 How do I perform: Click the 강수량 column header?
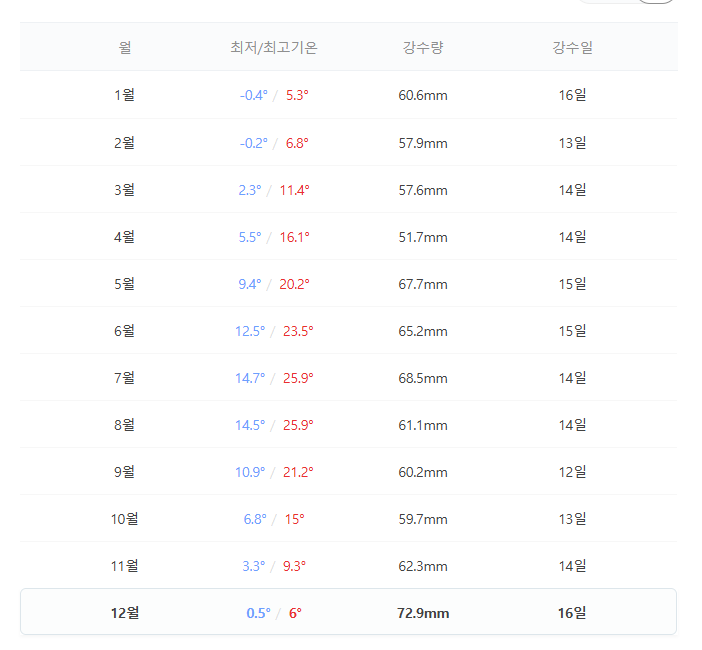[423, 47]
